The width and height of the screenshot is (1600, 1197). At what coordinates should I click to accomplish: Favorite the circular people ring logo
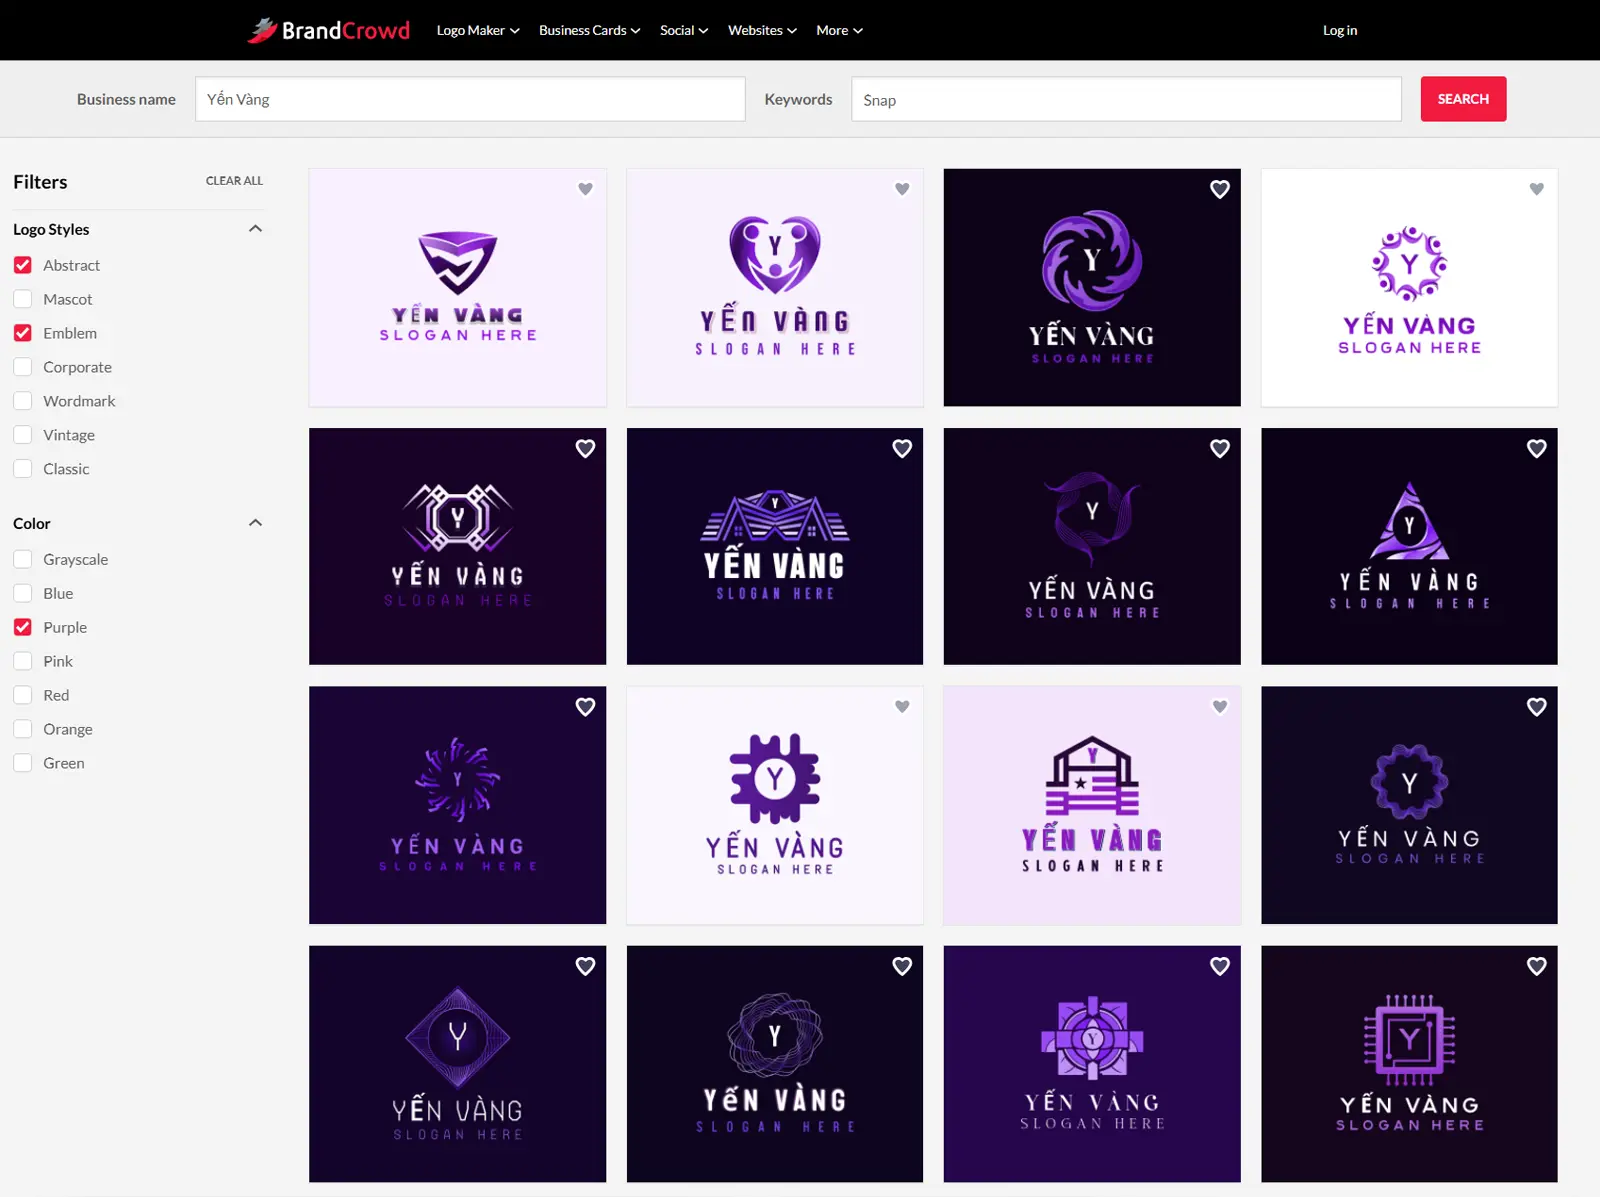pos(1537,189)
